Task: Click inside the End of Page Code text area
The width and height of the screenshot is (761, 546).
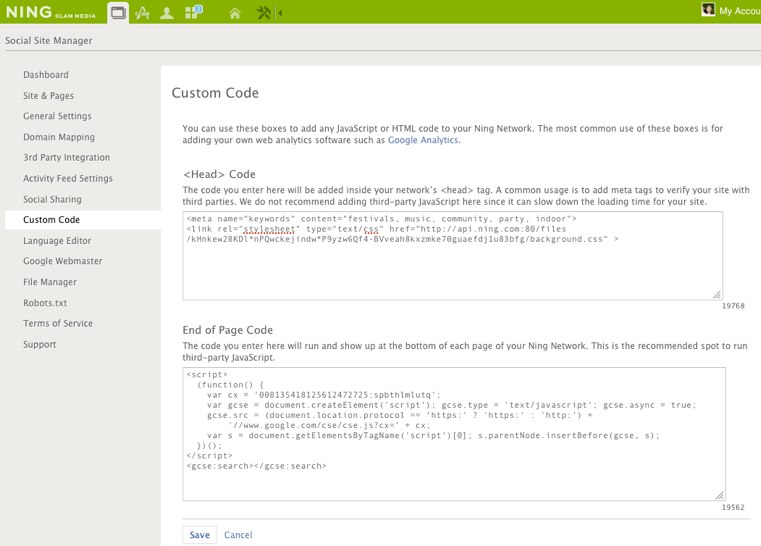Action: [x=454, y=434]
